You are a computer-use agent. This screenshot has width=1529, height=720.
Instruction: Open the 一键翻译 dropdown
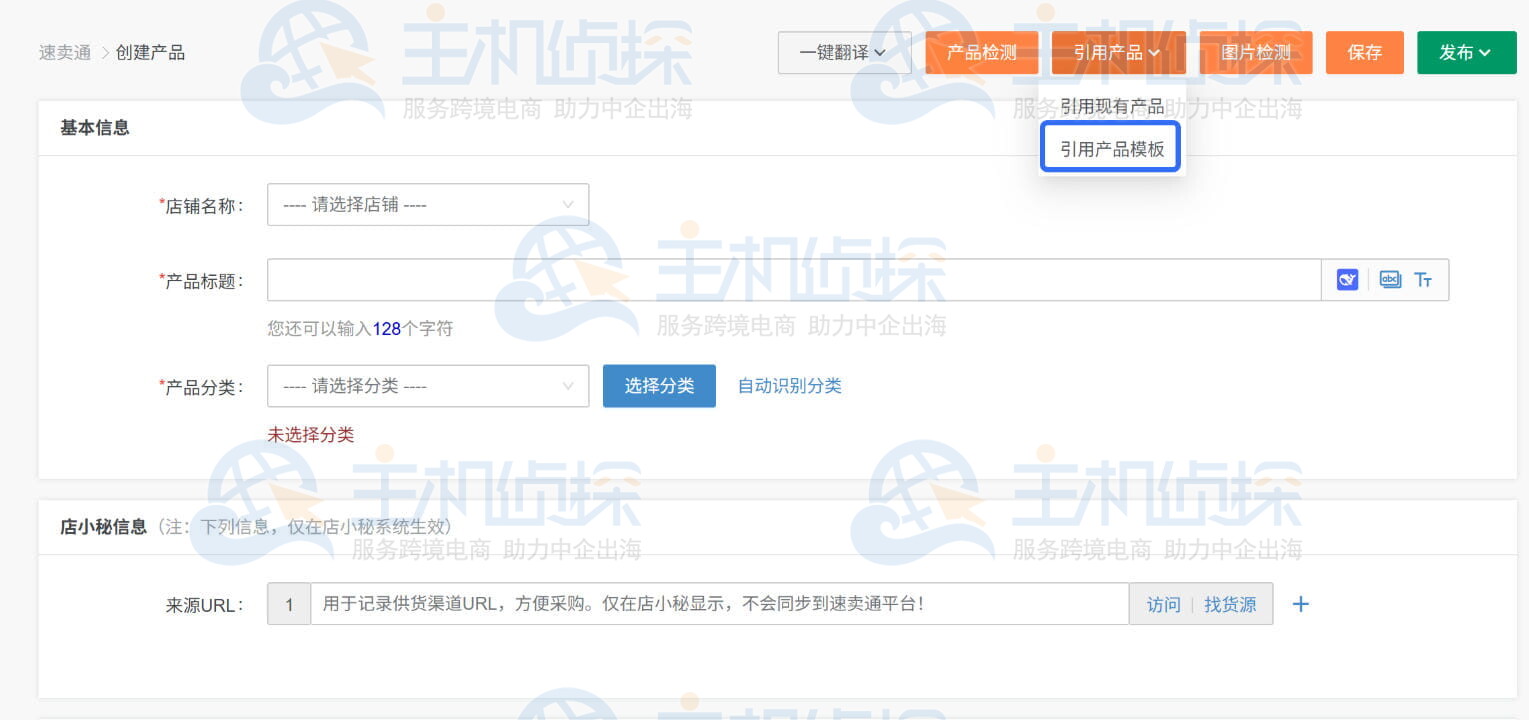[844, 52]
